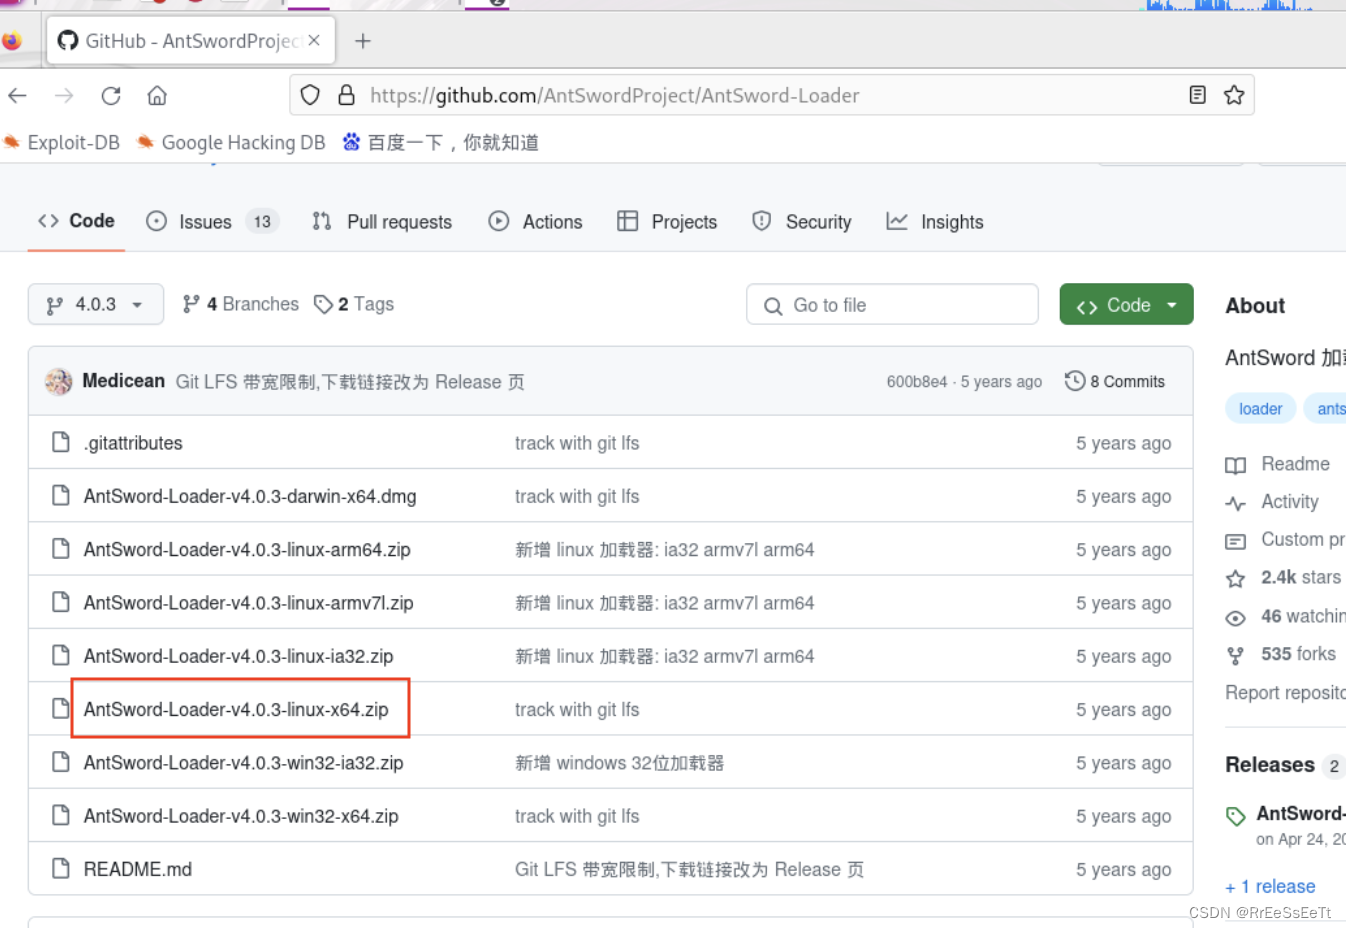The image size is (1346, 928).
Task: Toggle reader view in the address bar
Action: pyautogui.click(x=1197, y=95)
